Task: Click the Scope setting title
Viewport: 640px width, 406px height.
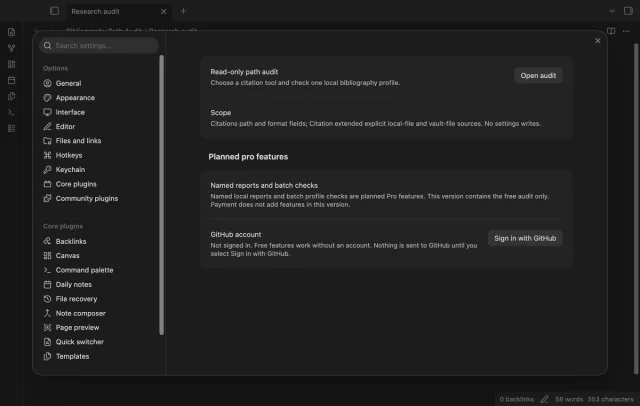Action: coord(221,113)
